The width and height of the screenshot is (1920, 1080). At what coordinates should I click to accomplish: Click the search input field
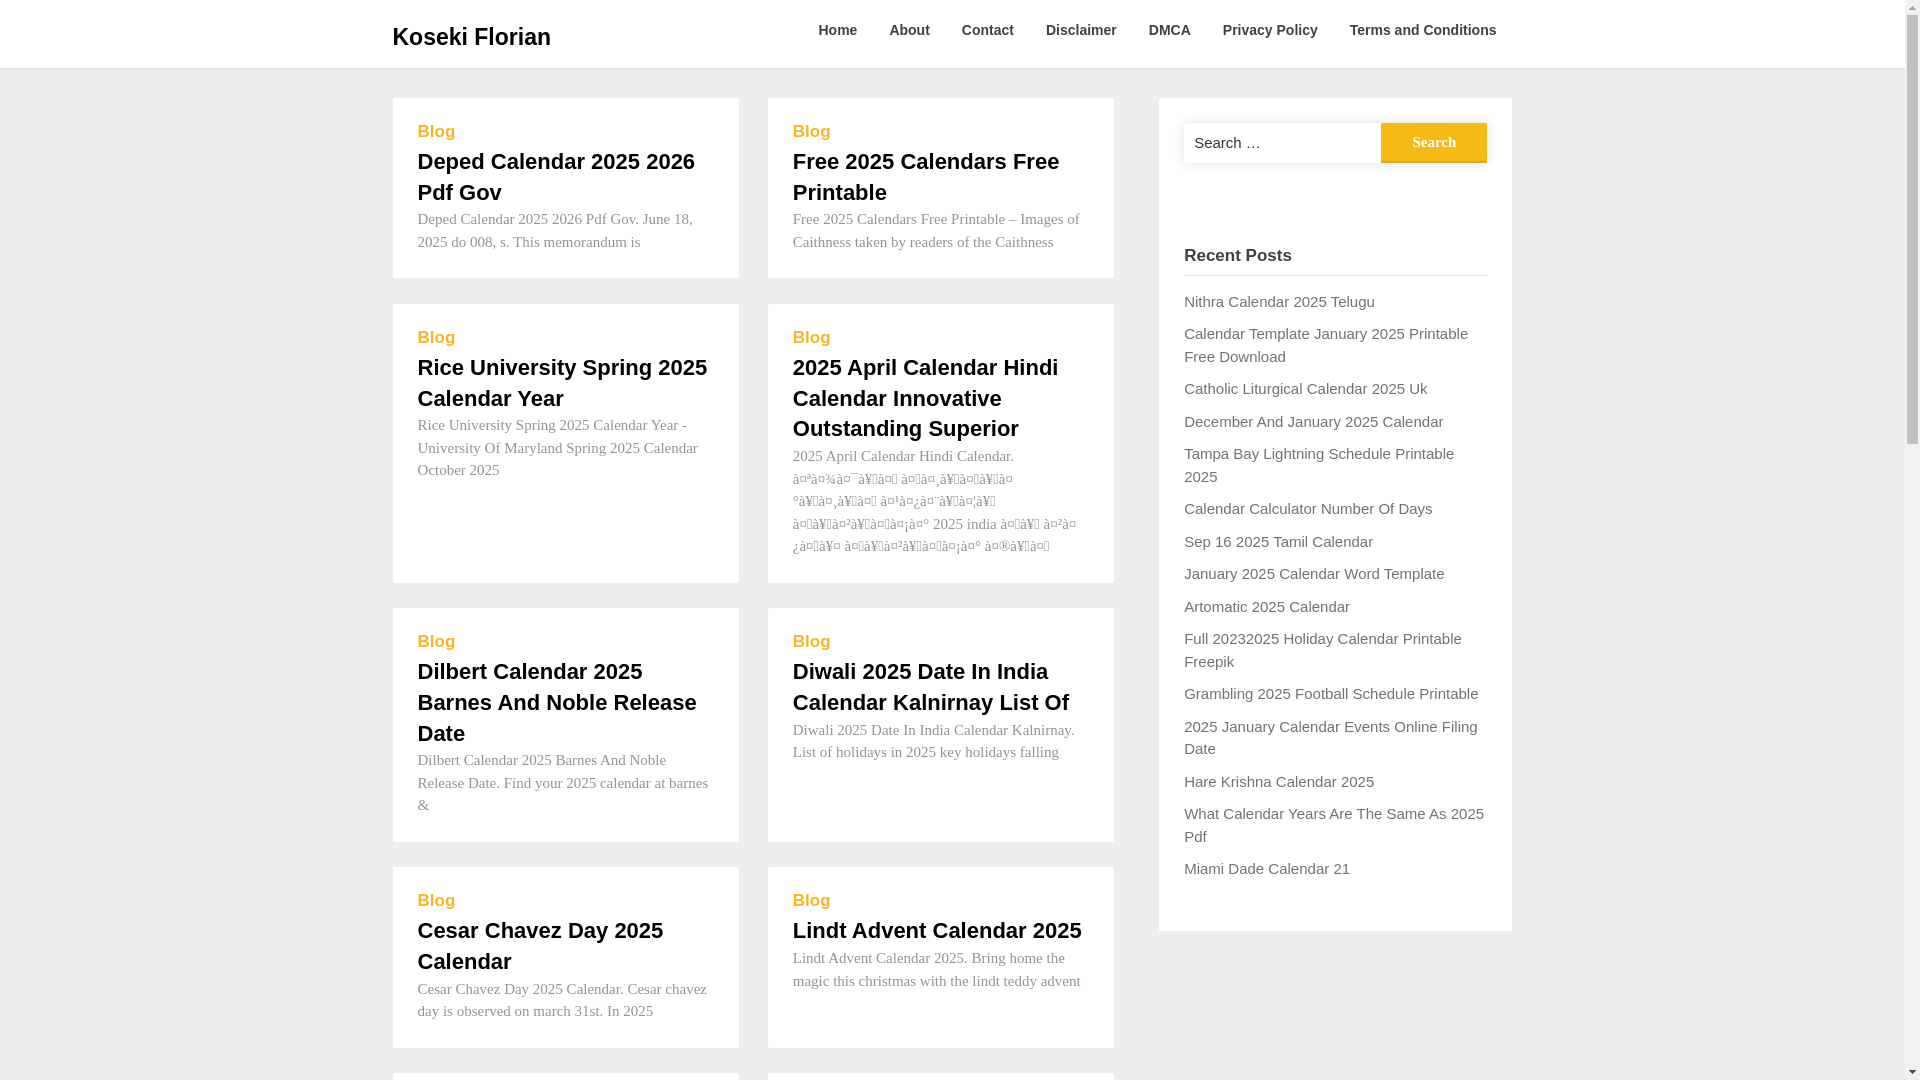click(1282, 143)
